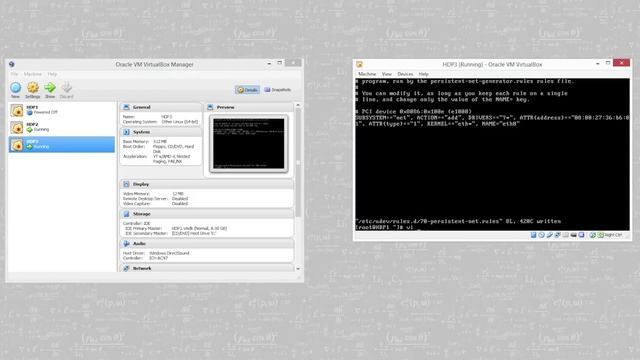Switch to the Snapshots view button
This screenshot has width=640, height=360.
(278, 90)
